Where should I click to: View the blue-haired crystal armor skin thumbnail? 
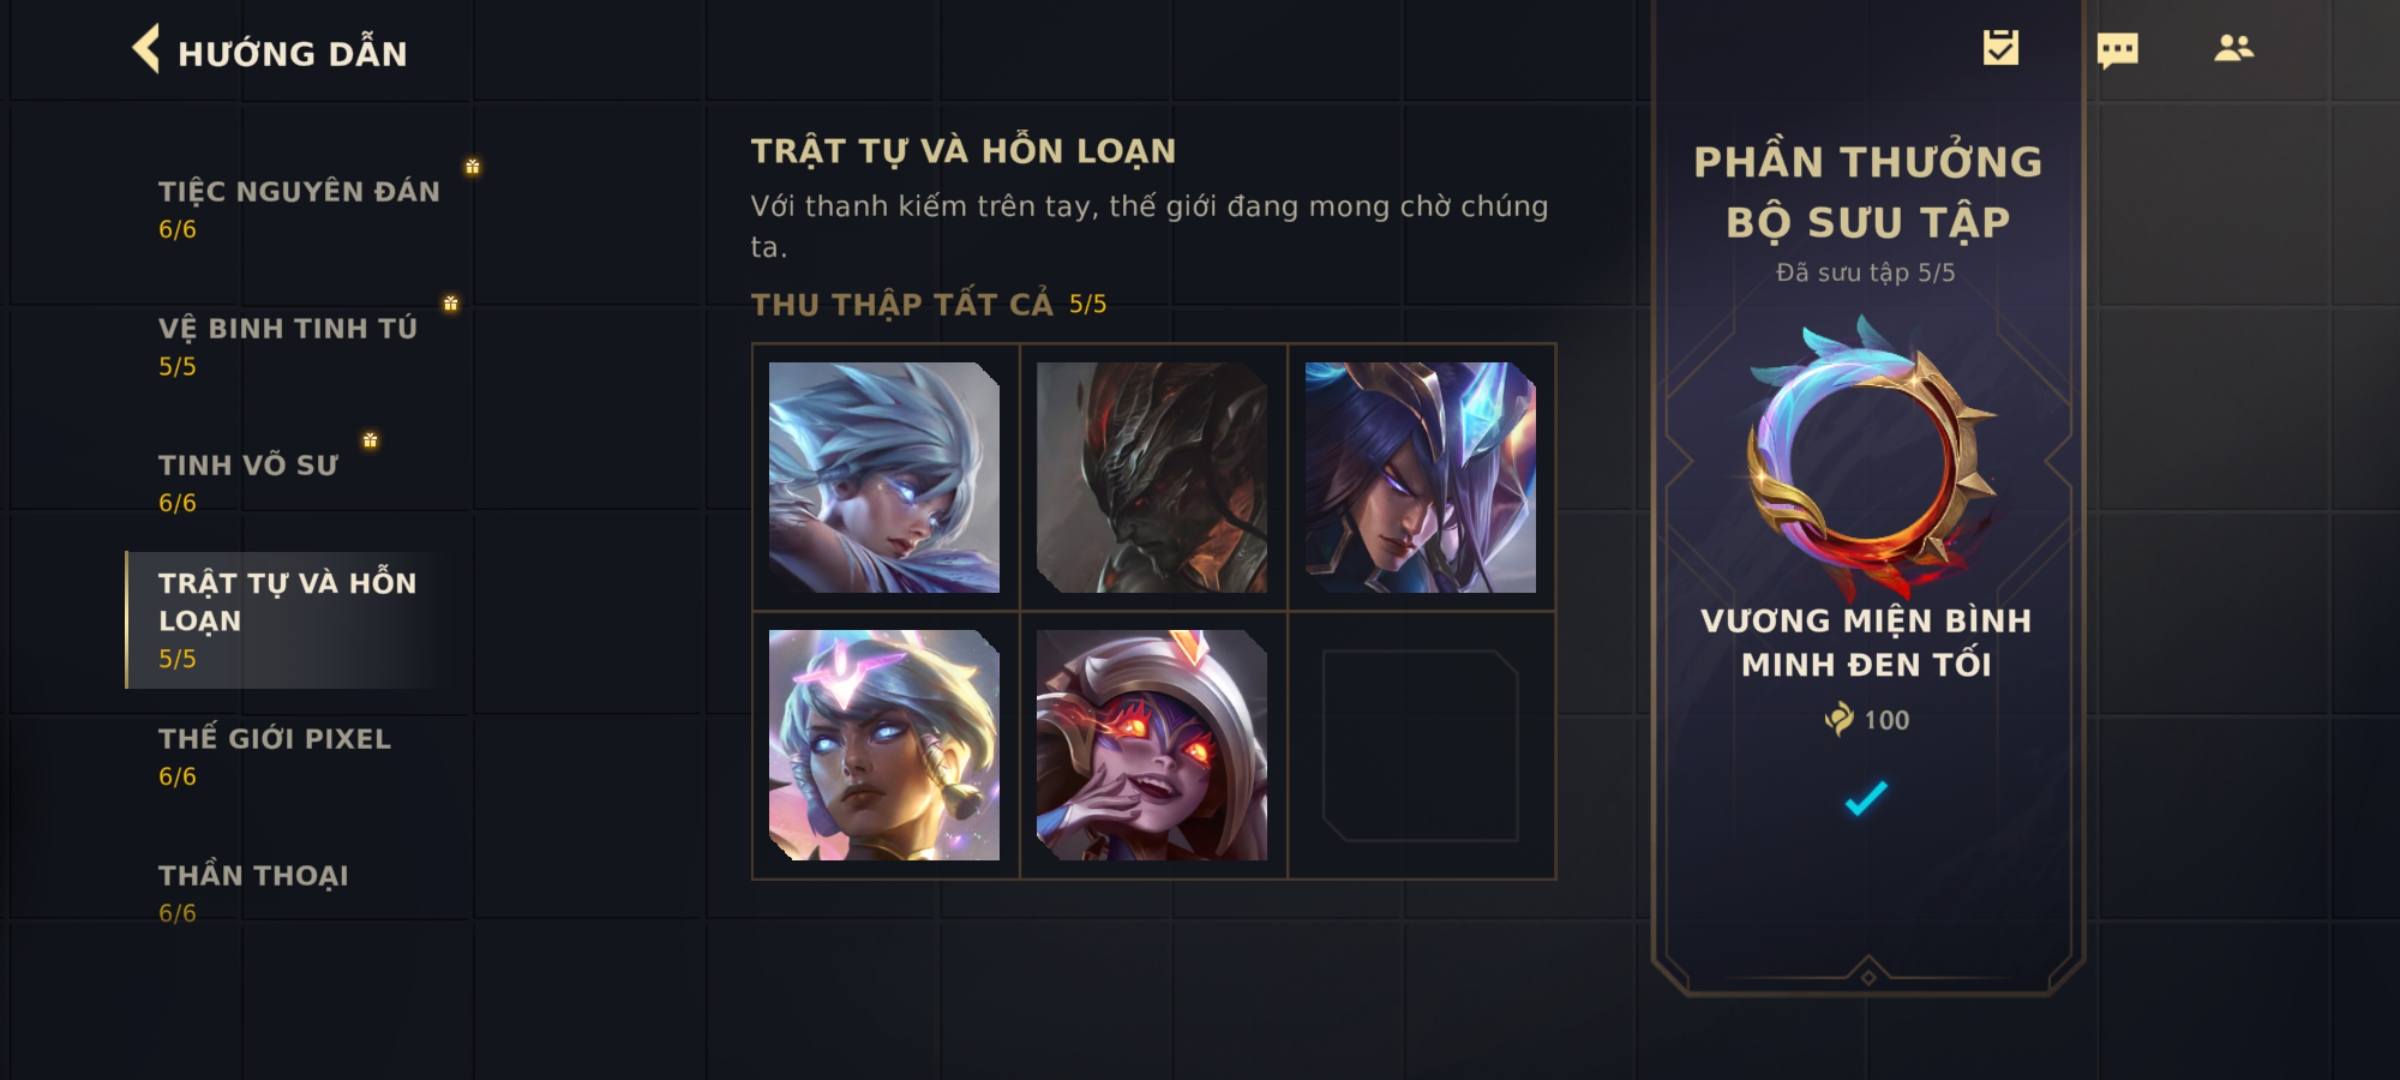coord(1420,477)
